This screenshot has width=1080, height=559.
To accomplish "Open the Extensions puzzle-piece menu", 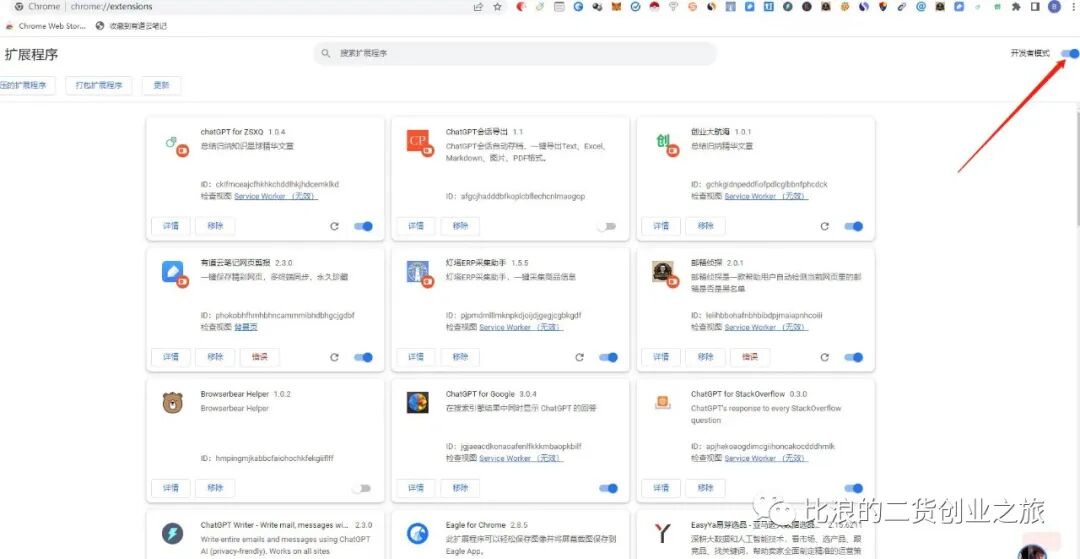I will point(1016,7).
